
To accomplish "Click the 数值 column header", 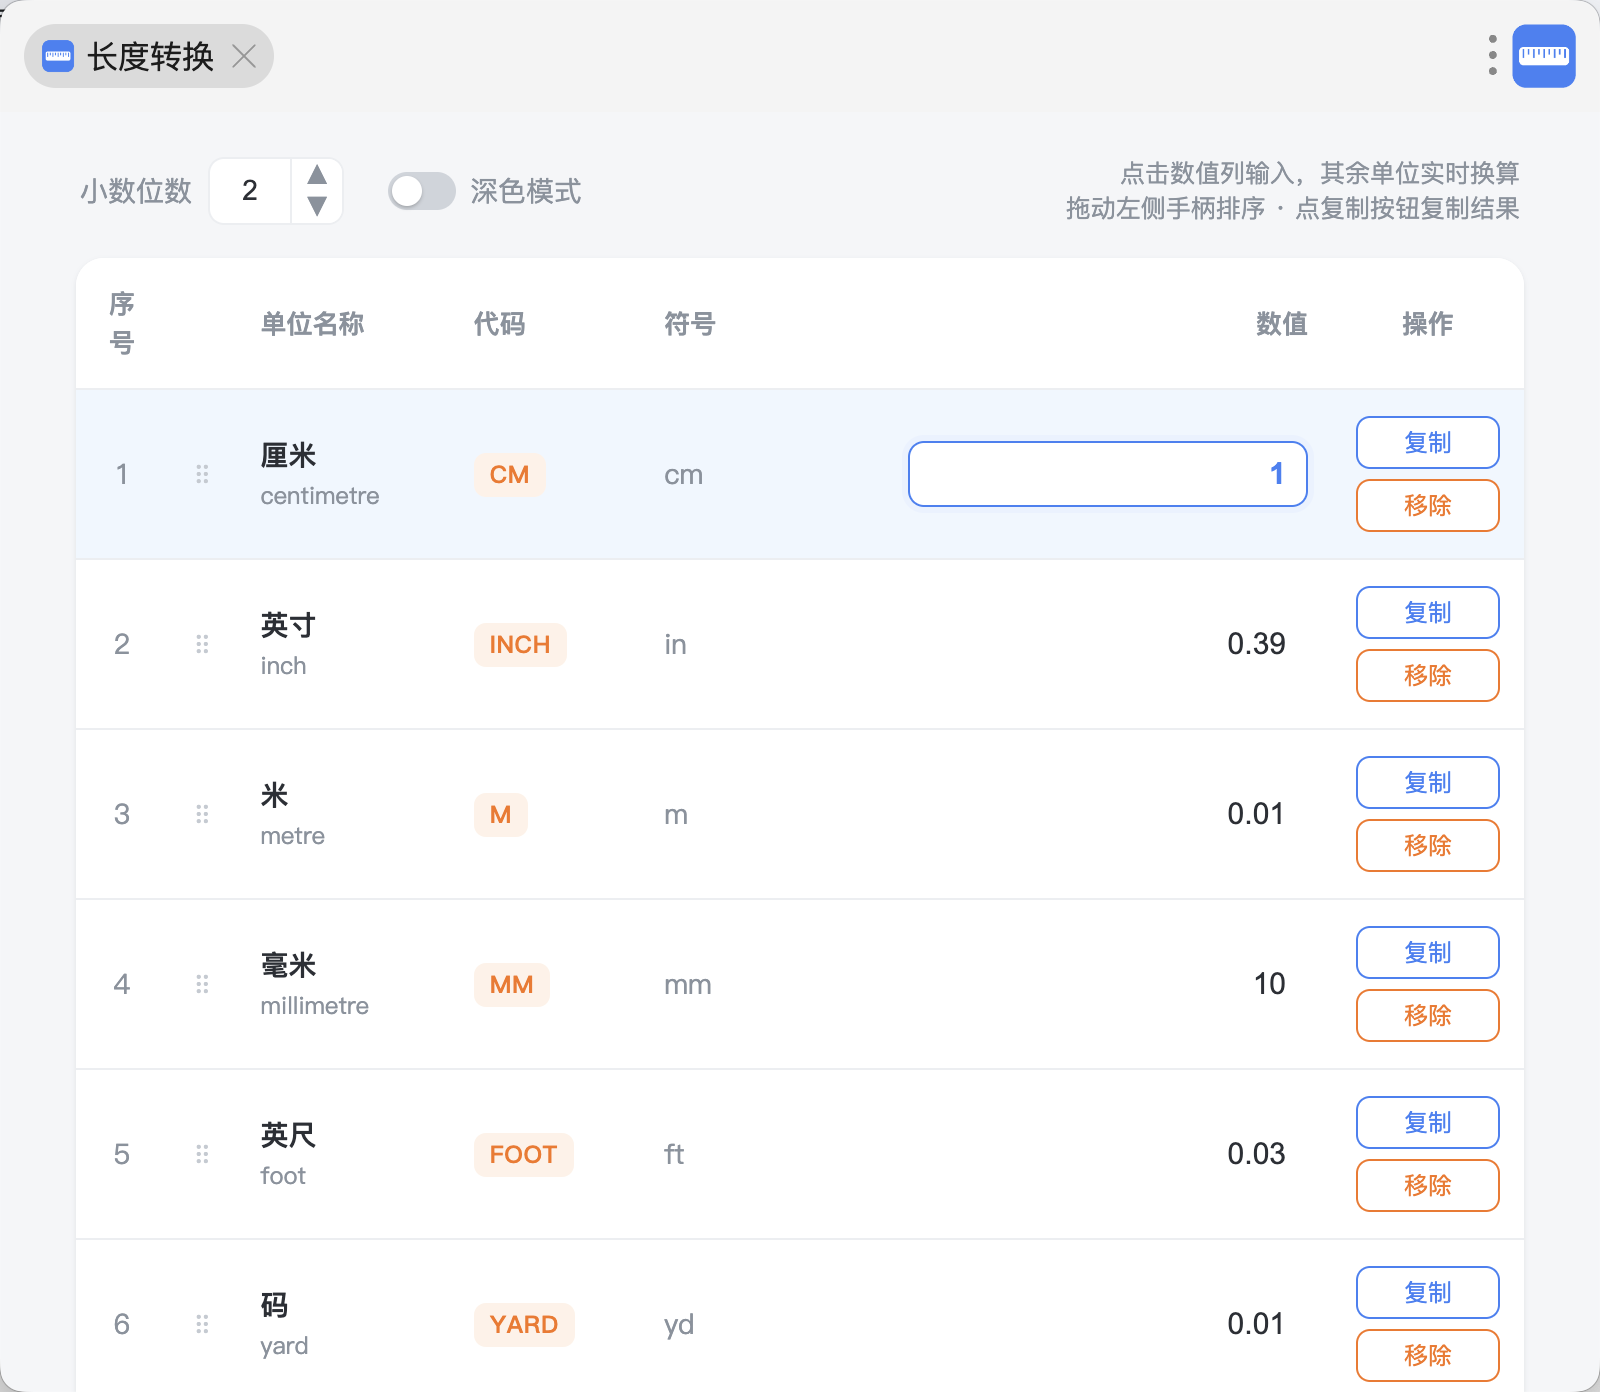I will click(x=1281, y=323).
